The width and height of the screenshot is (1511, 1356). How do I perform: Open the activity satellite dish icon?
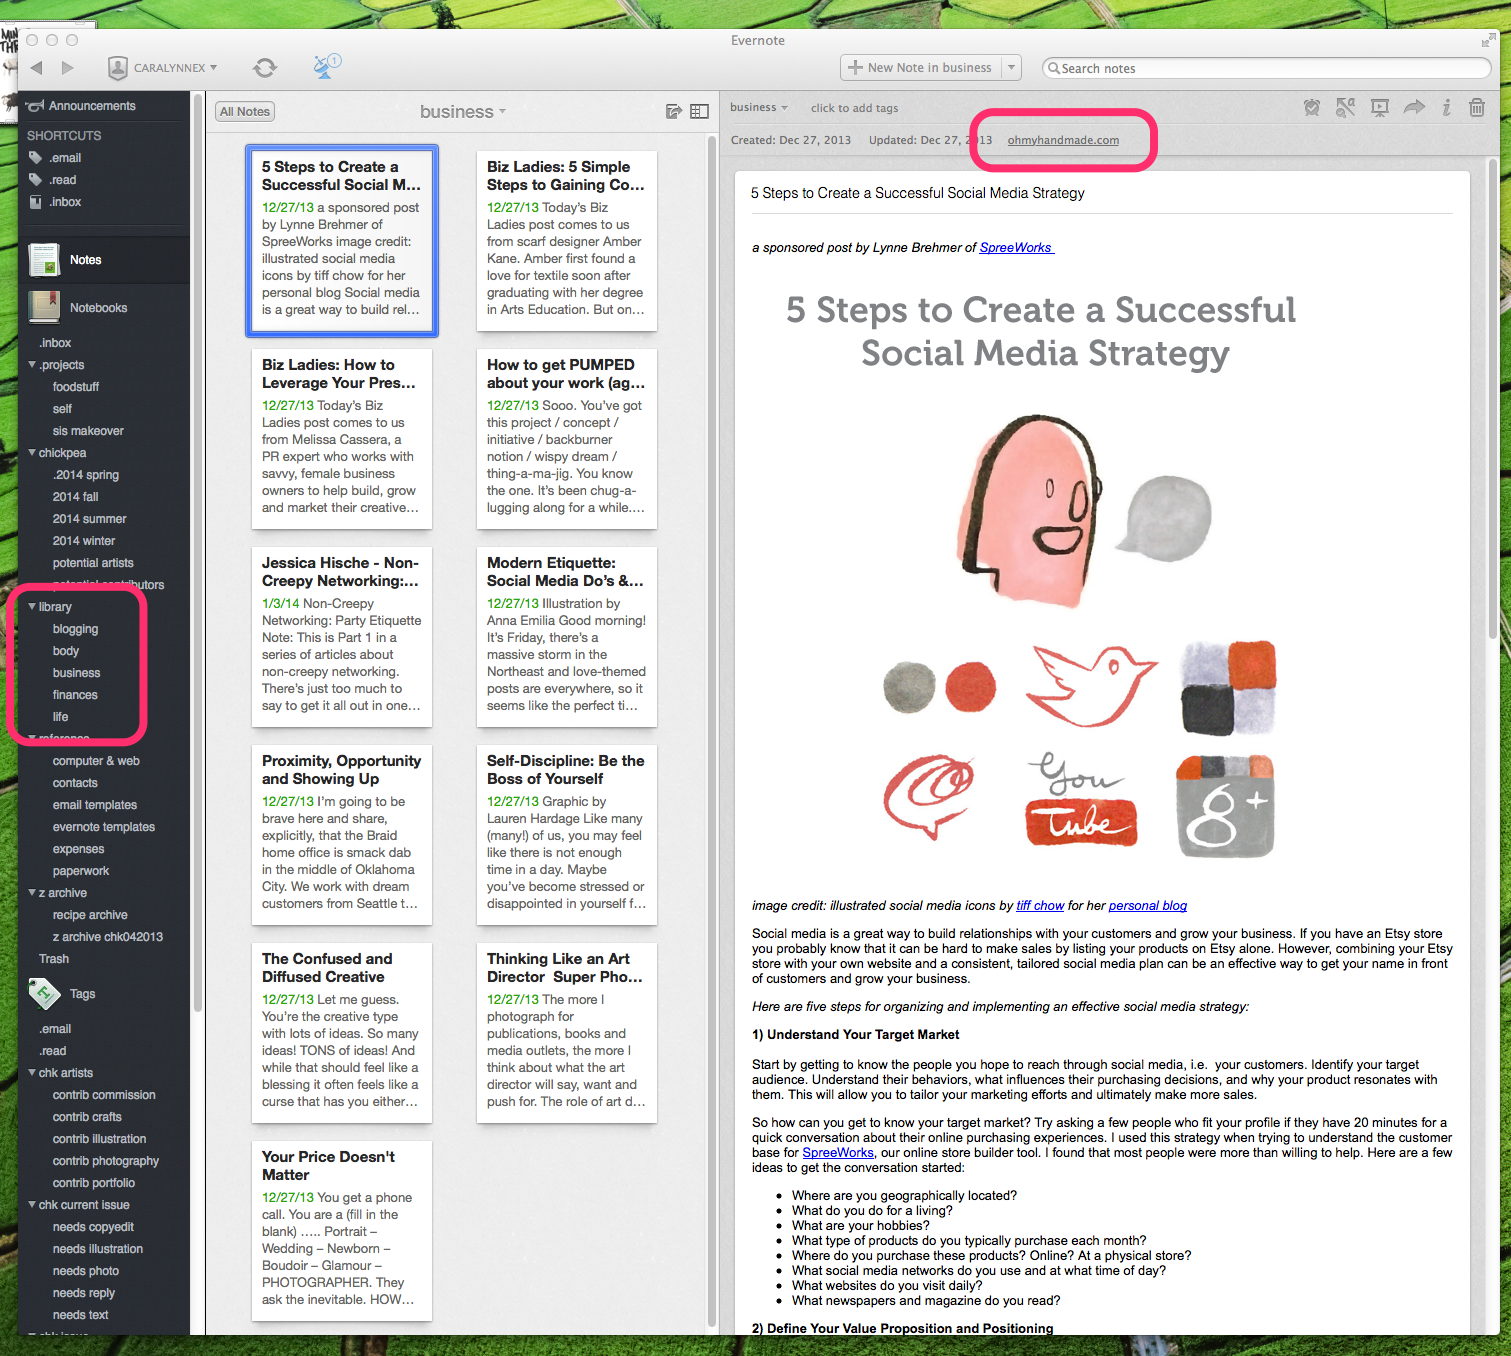click(x=326, y=66)
